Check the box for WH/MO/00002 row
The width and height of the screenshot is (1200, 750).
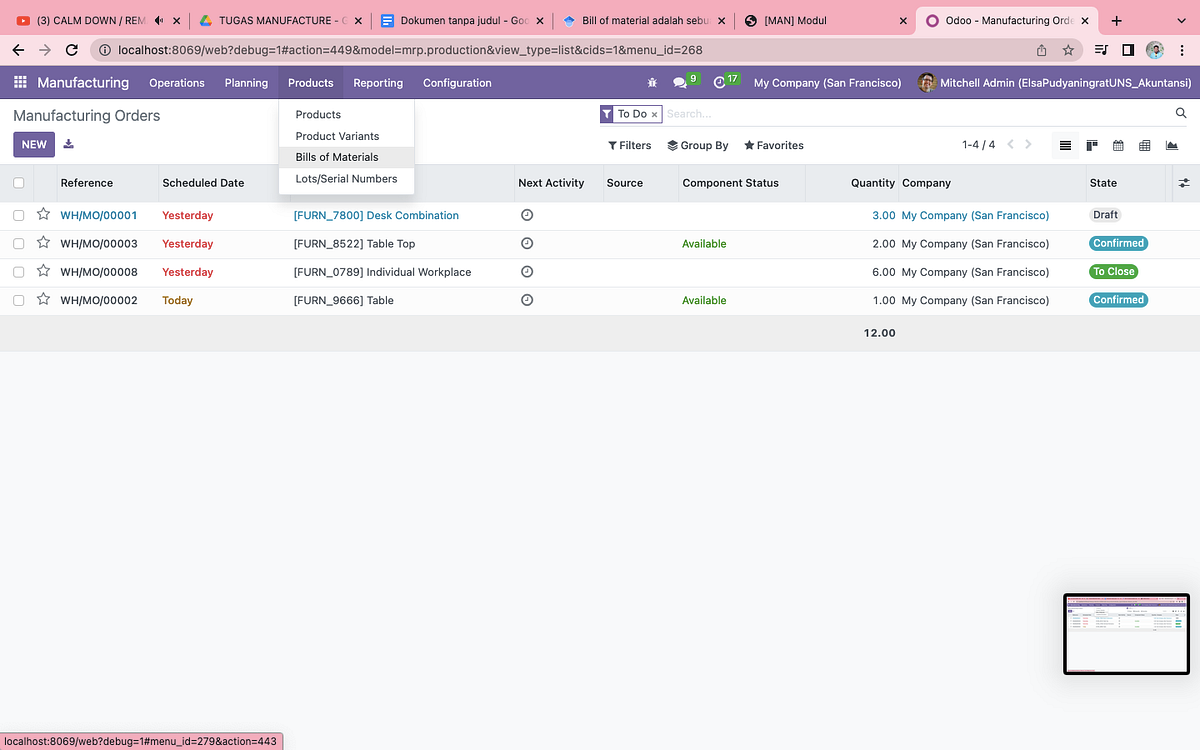19,300
